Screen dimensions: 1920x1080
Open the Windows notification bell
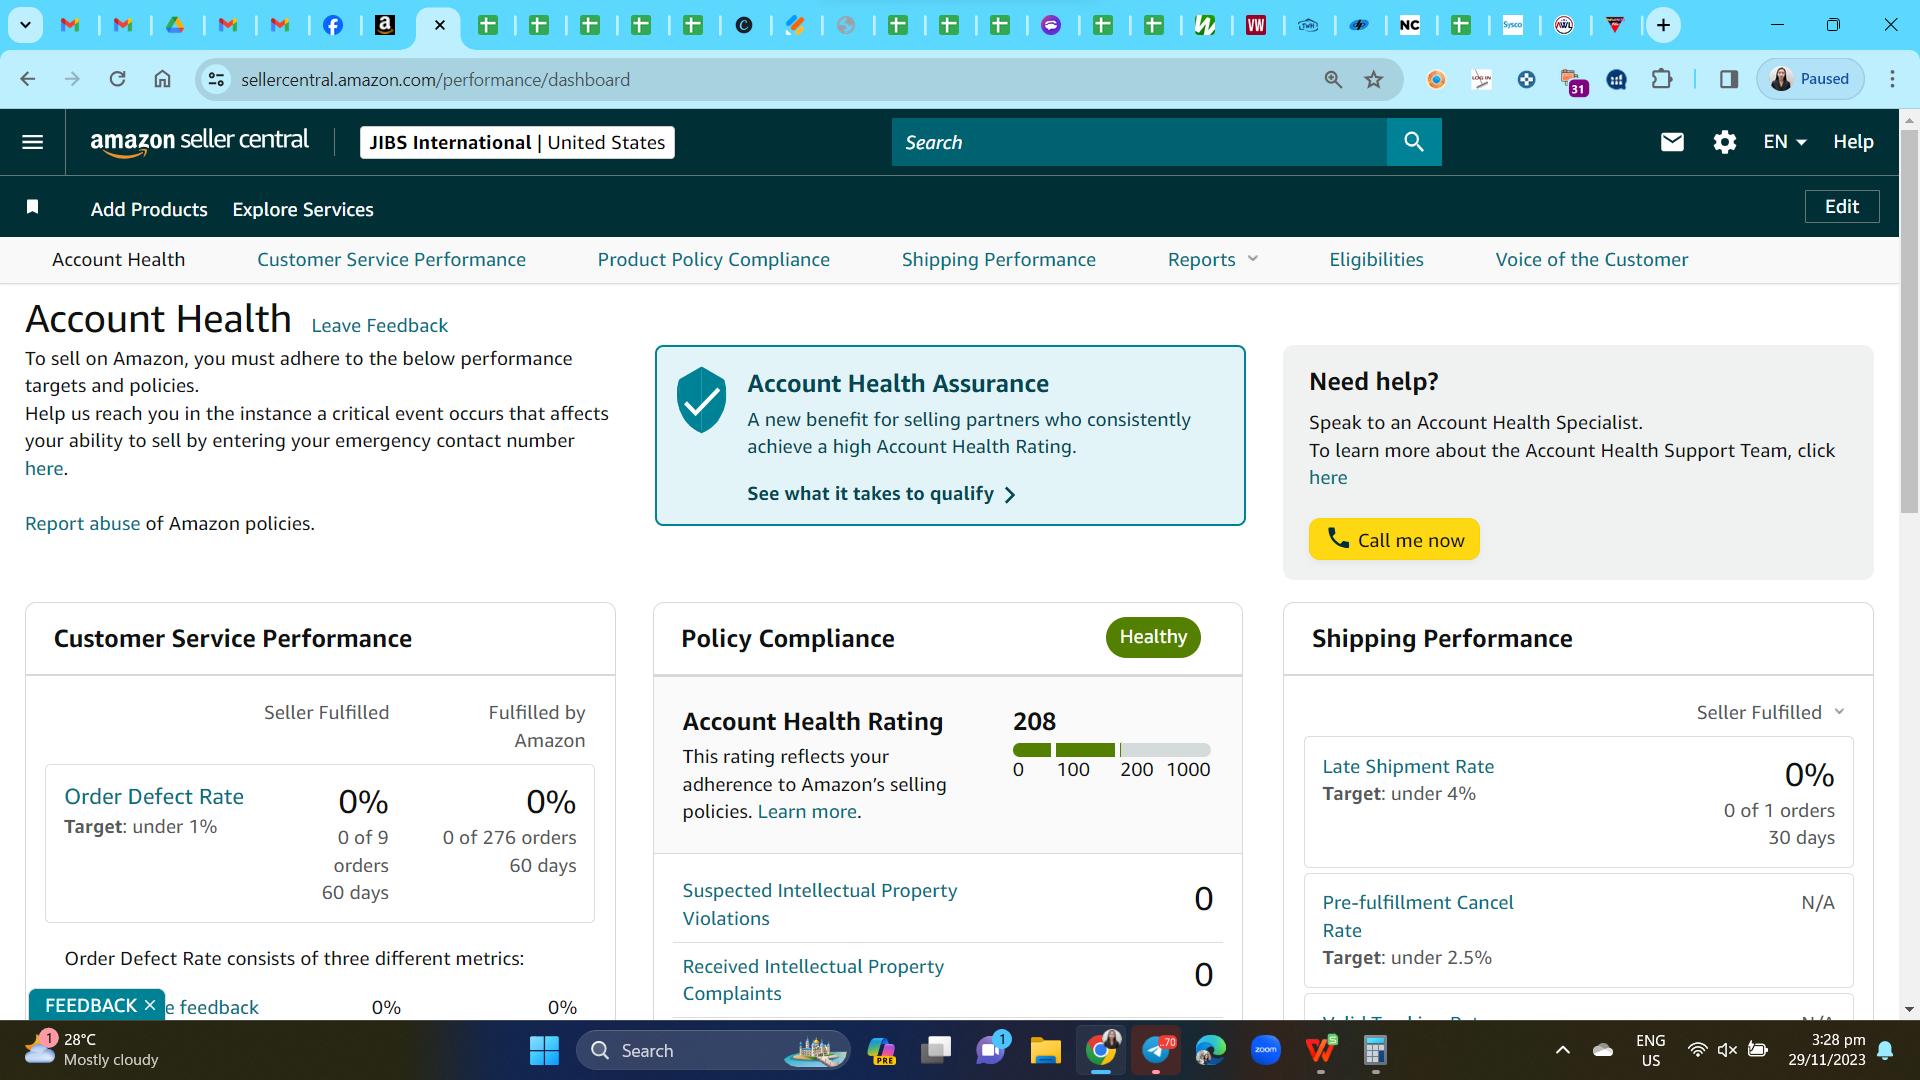[1885, 1050]
